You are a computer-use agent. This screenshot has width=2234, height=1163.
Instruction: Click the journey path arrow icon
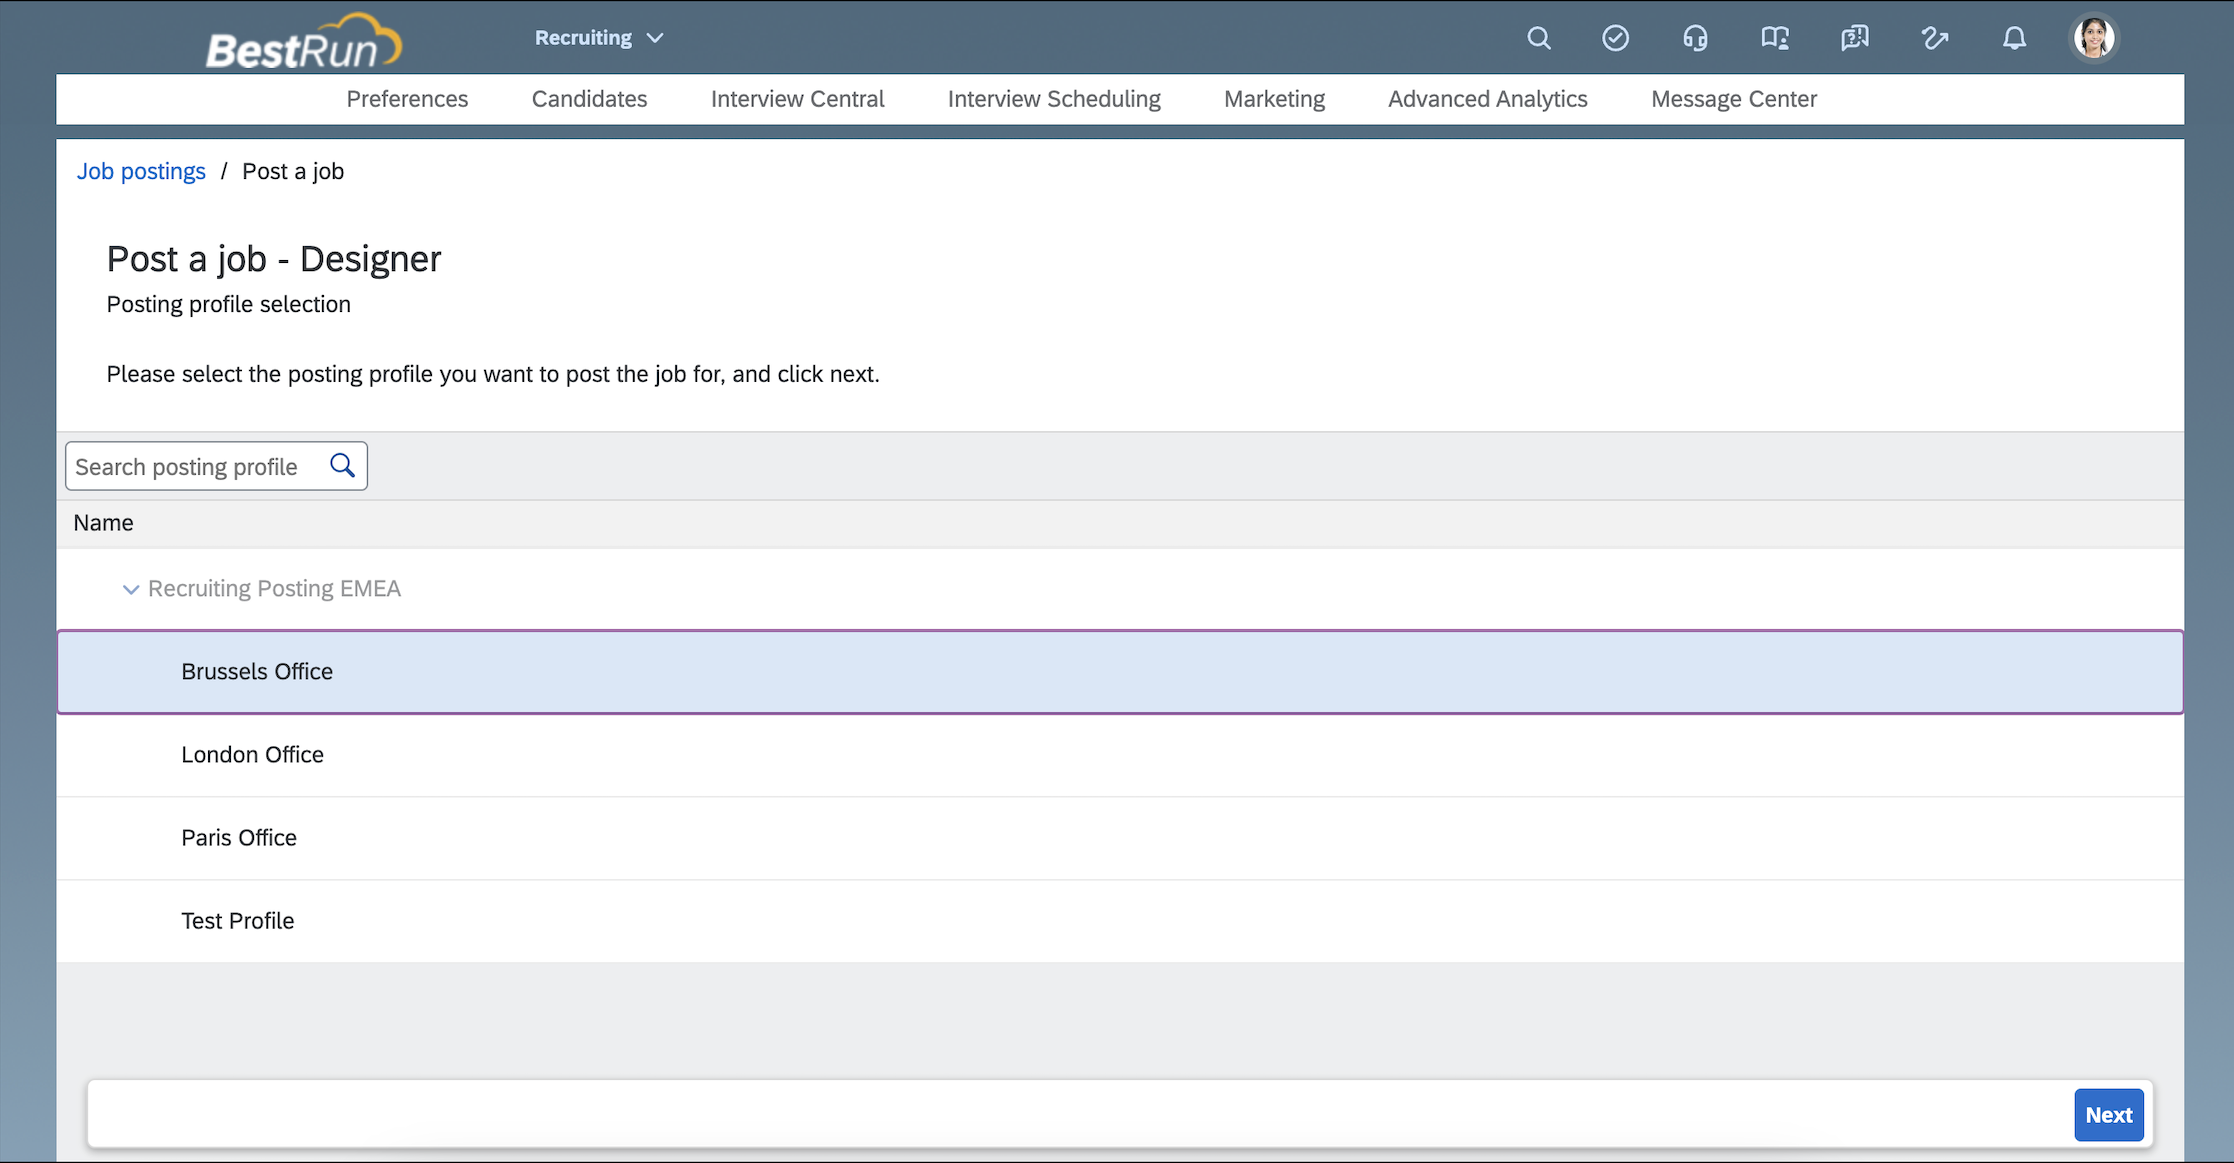1935,38
